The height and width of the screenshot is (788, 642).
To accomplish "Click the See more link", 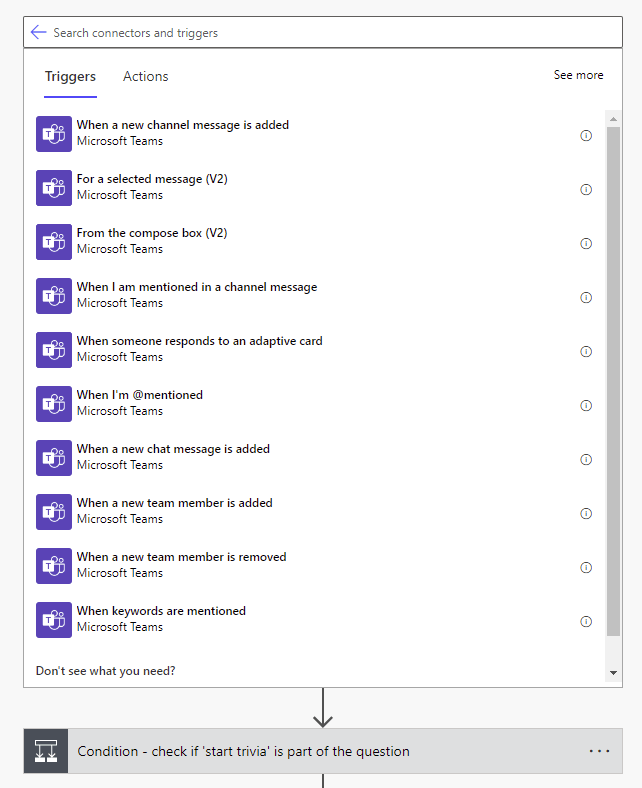I will click(x=578, y=75).
